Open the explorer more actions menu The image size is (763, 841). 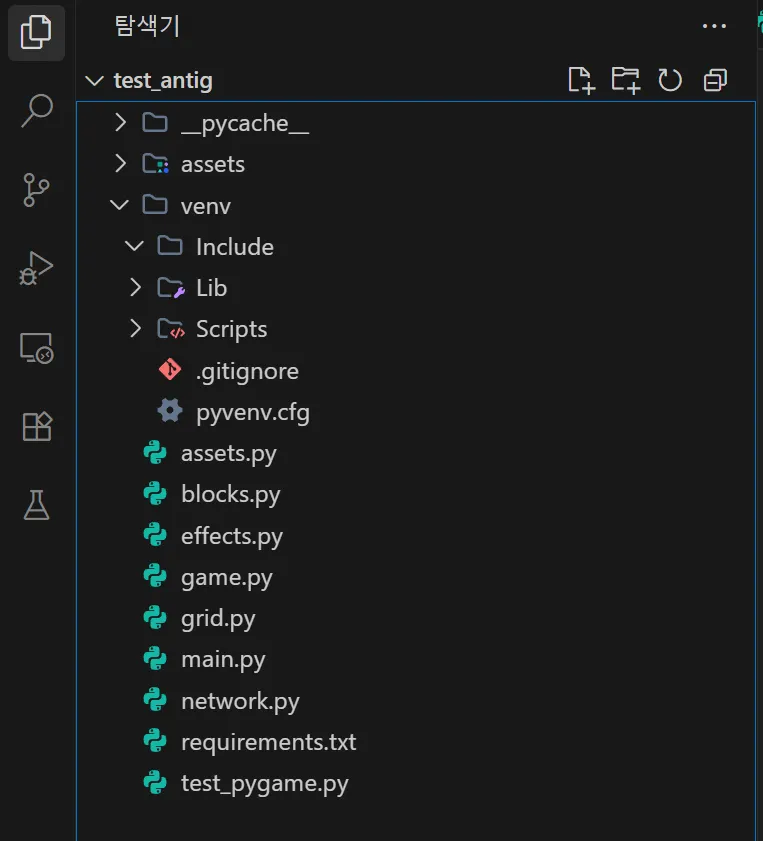[x=714, y=26]
